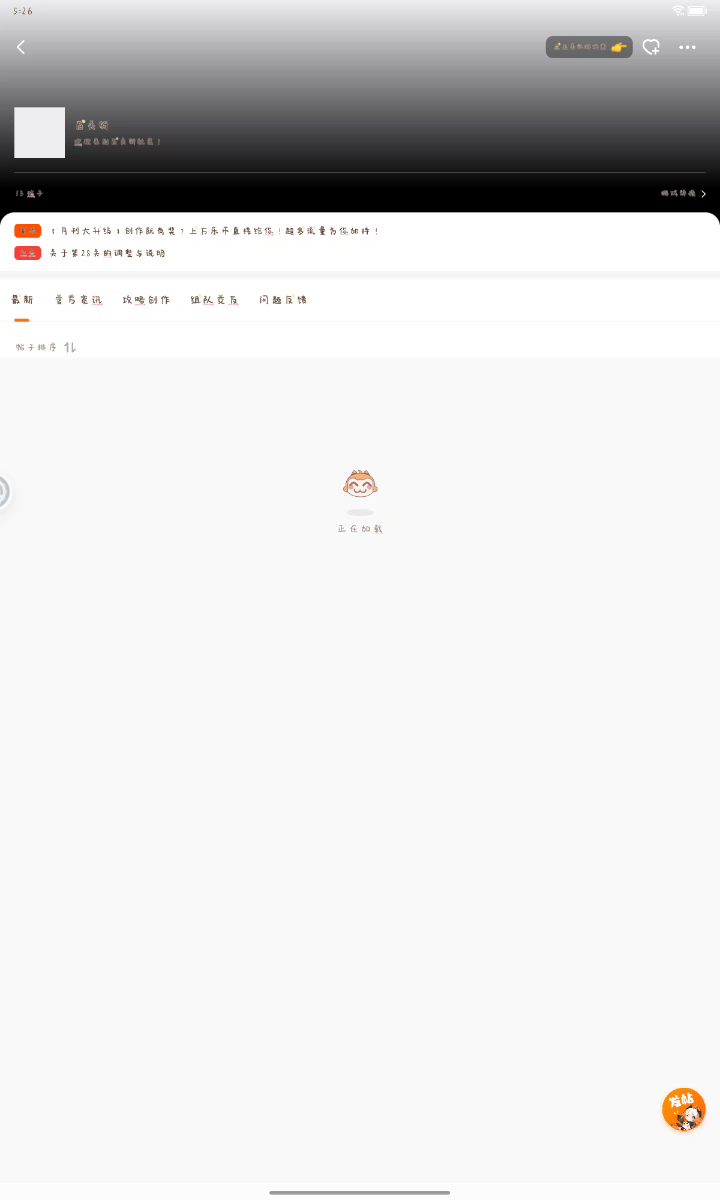This screenshot has width=720, height=1200.
Task: Switch to the 组队交友 tab
Action: (x=215, y=300)
